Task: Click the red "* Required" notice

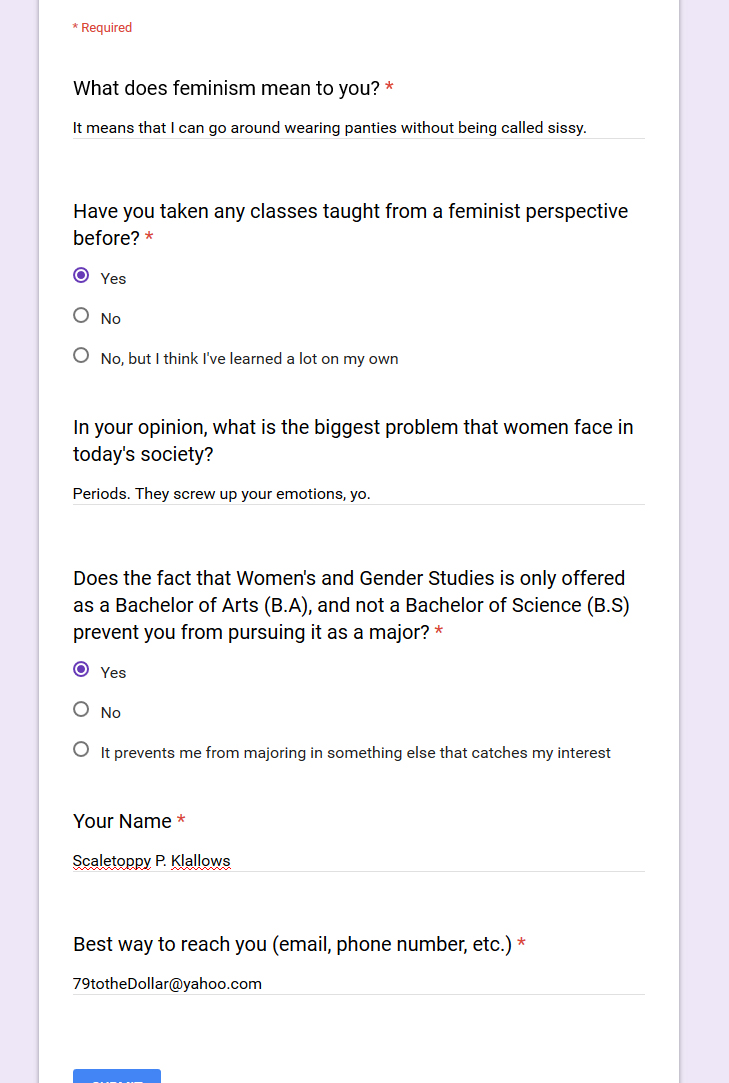Action: coord(102,28)
